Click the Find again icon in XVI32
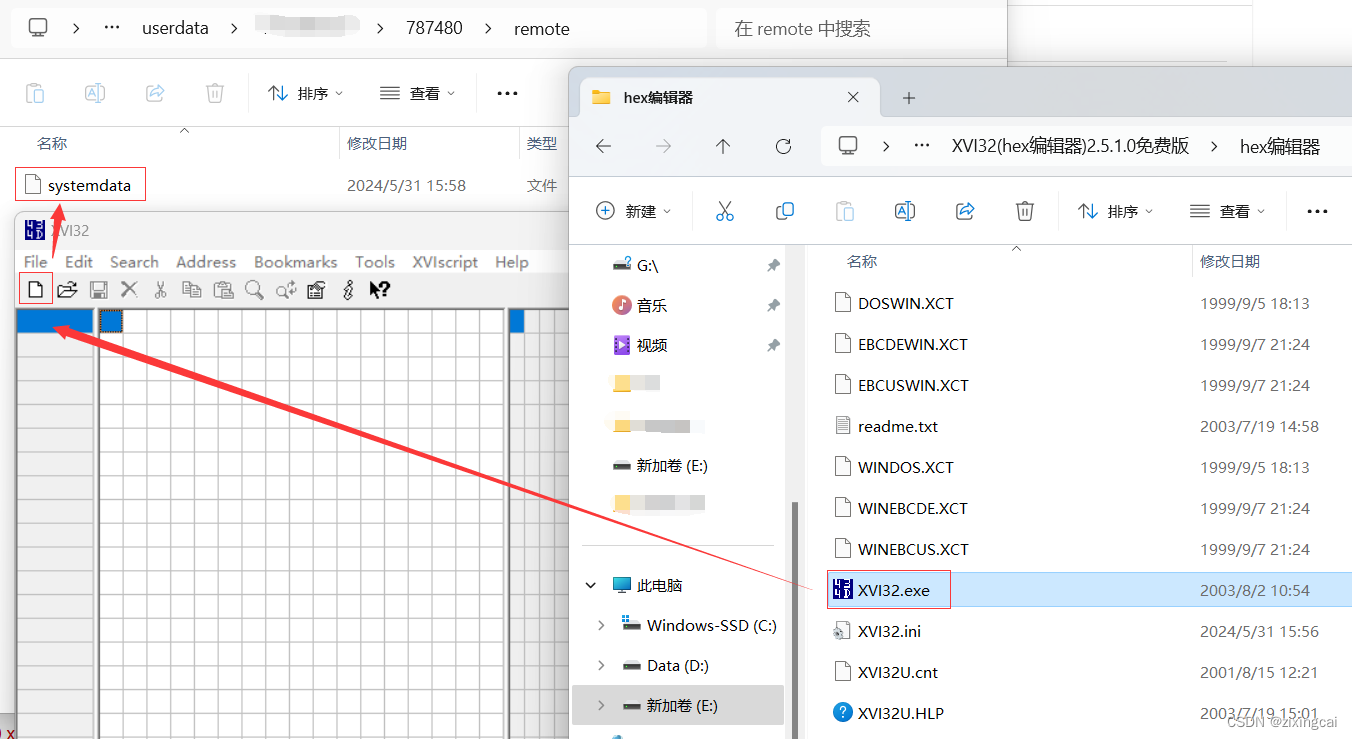 point(286,290)
